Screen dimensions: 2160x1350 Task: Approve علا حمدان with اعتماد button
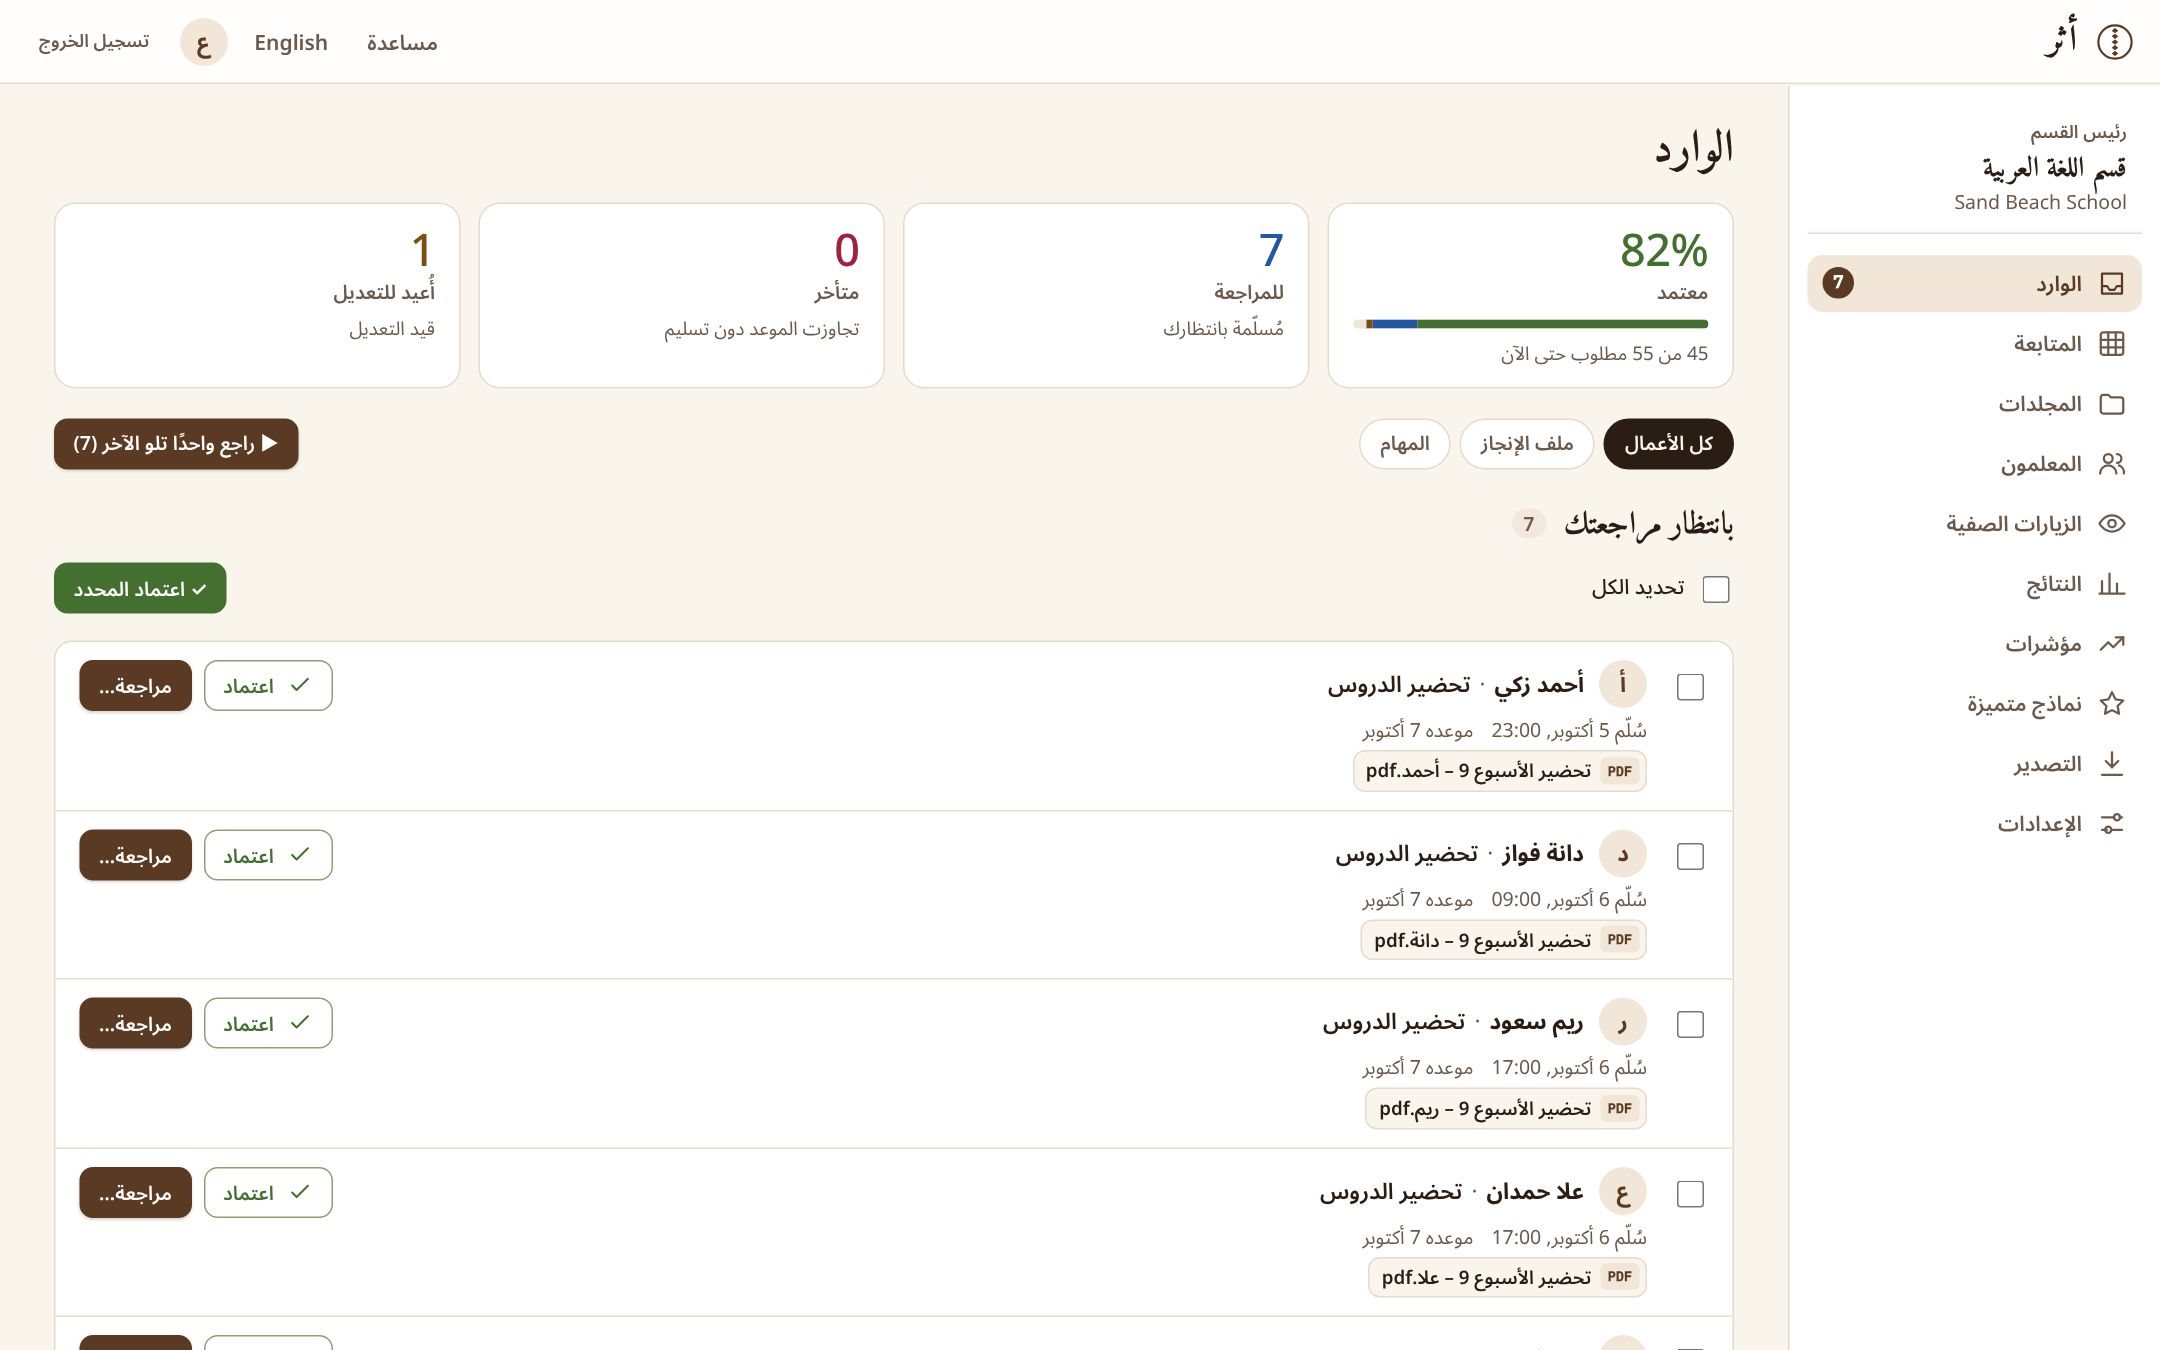(268, 1192)
